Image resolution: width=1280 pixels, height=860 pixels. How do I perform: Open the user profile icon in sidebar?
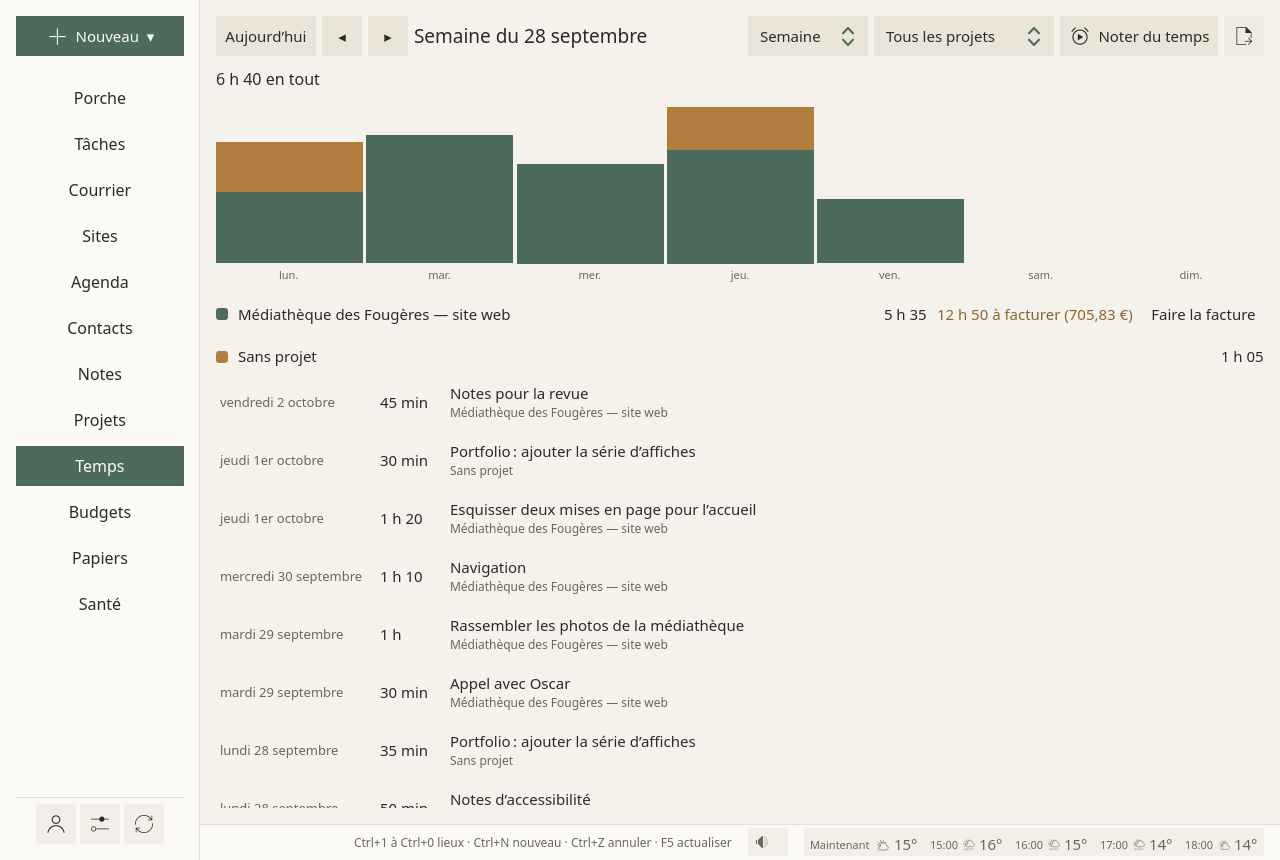click(56, 824)
